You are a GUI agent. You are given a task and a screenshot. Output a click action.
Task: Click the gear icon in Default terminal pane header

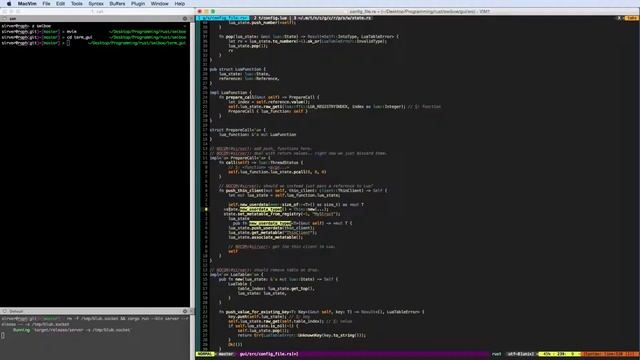tap(185, 311)
